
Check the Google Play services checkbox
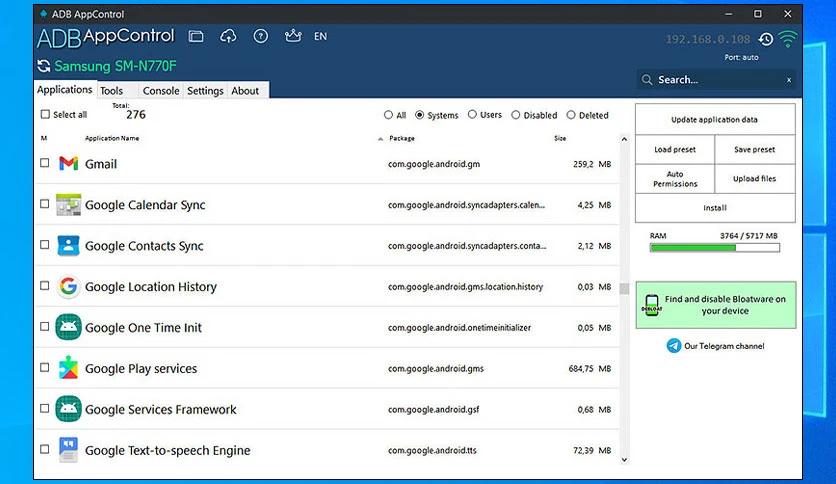click(x=45, y=367)
